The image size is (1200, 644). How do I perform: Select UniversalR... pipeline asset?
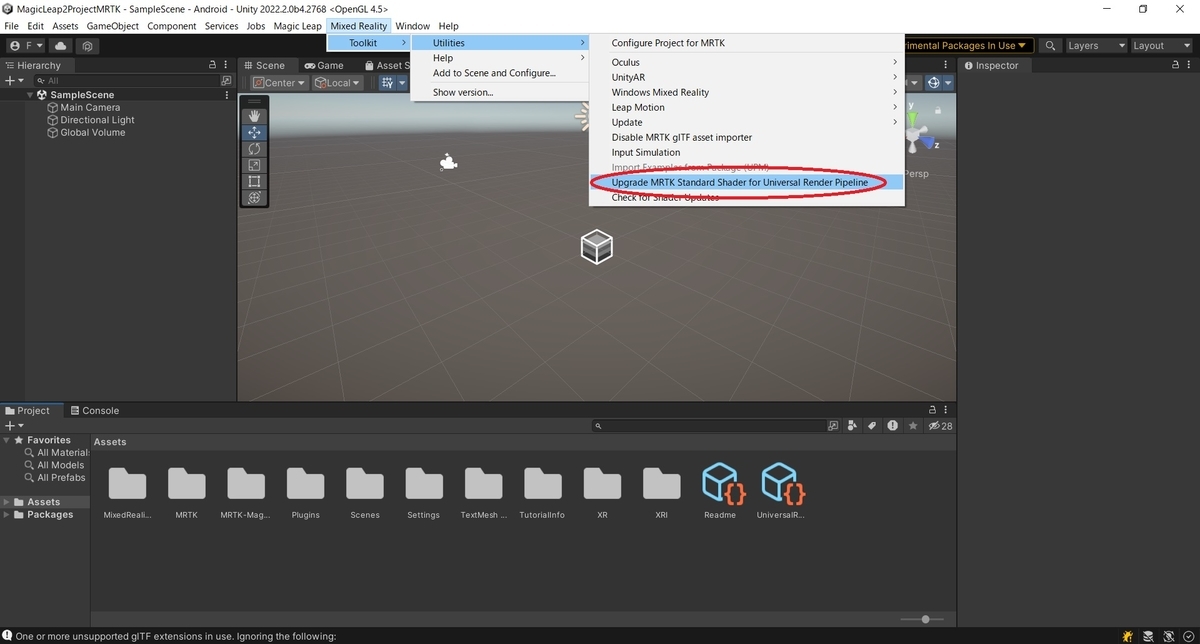pyautogui.click(x=781, y=492)
